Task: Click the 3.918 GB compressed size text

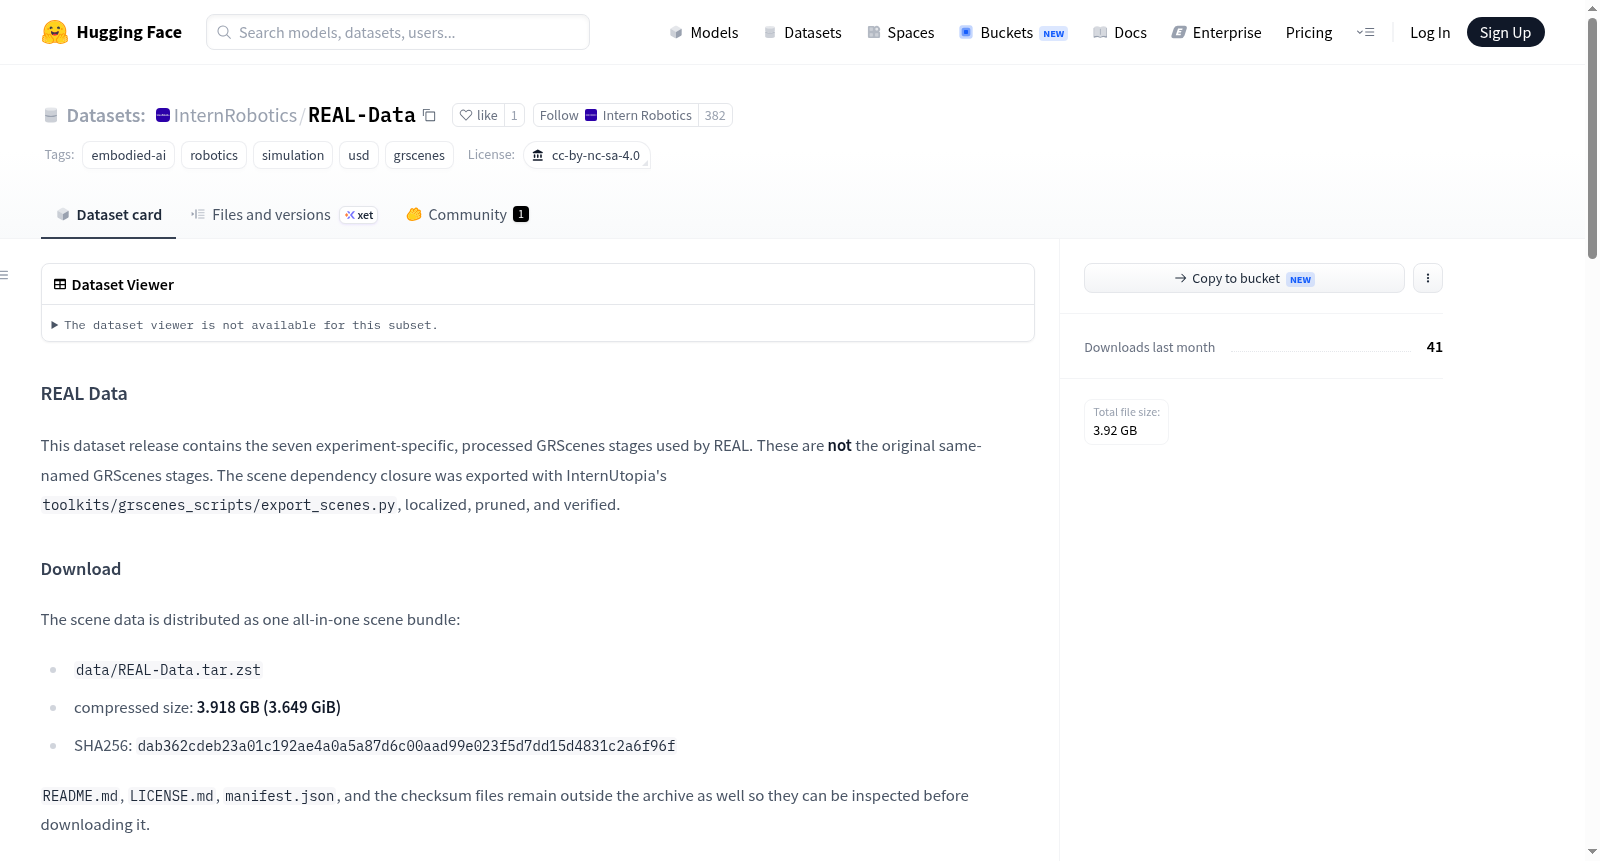Action: (x=269, y=707)
